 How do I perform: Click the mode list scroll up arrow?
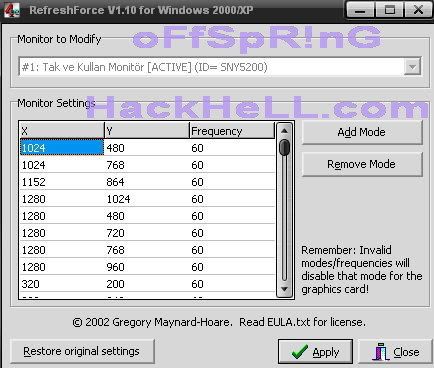click(284, 131)
